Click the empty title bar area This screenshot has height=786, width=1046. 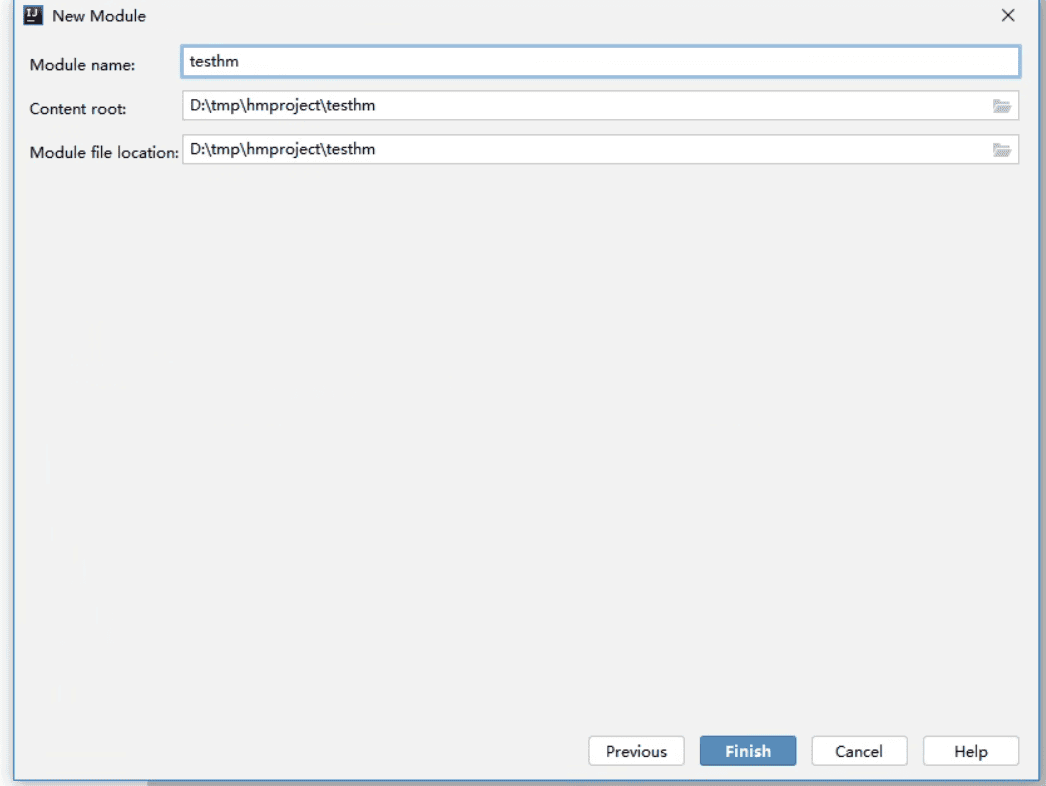[x=550, y=16]
